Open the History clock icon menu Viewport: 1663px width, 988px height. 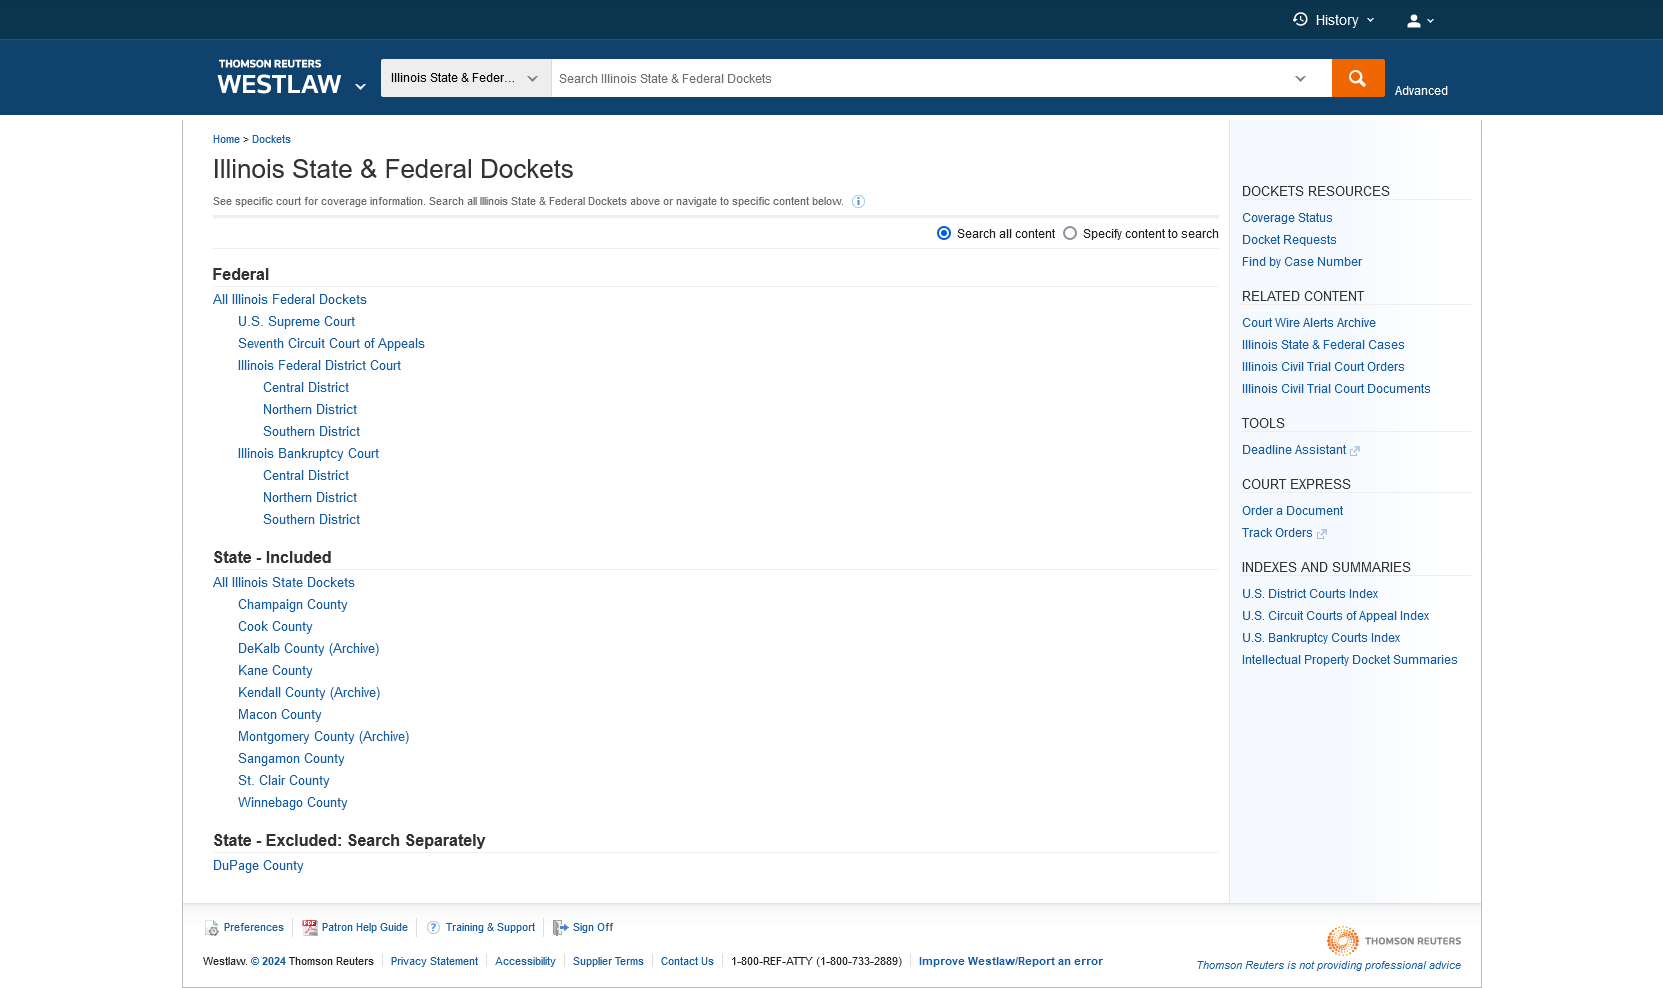[x=1300, y=20]
